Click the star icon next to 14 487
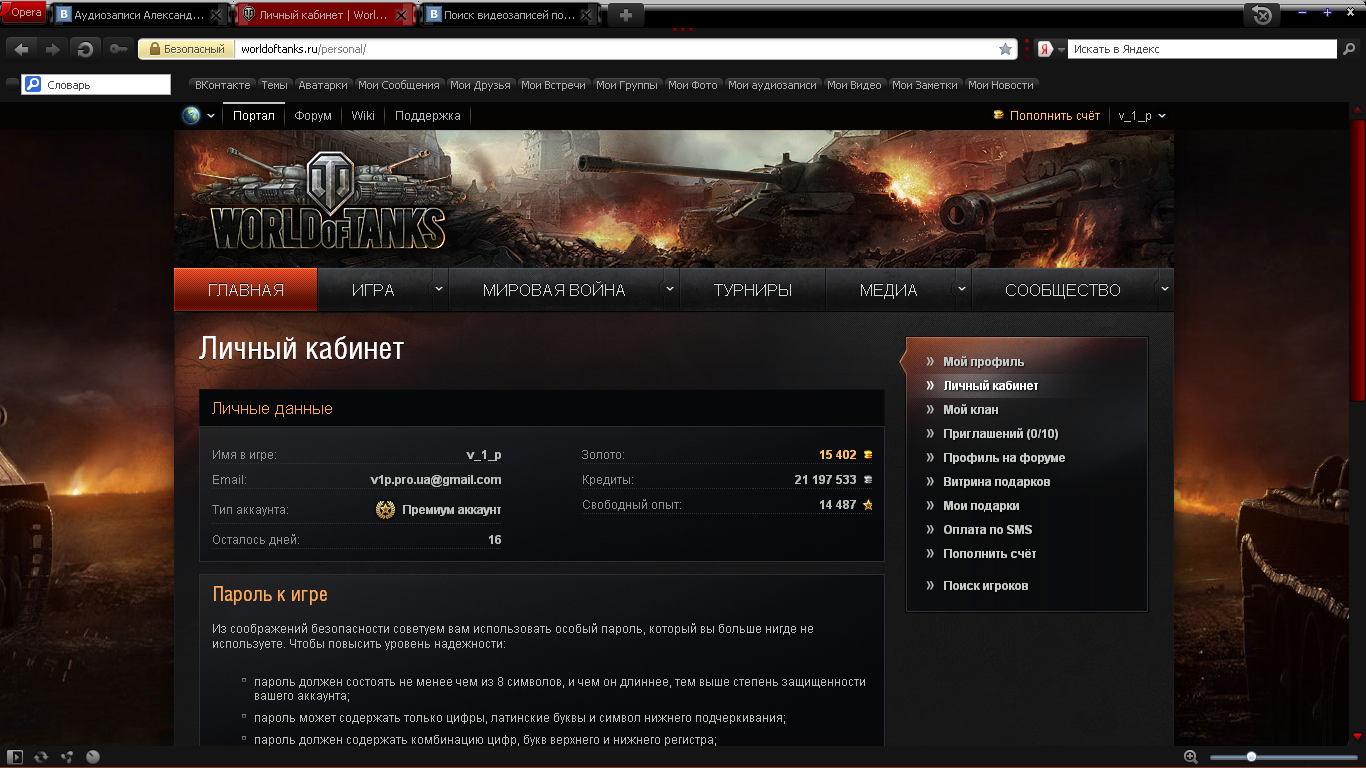Viewport: 1366px width, 768px height. pyautogui.click(x=868, y=505)
